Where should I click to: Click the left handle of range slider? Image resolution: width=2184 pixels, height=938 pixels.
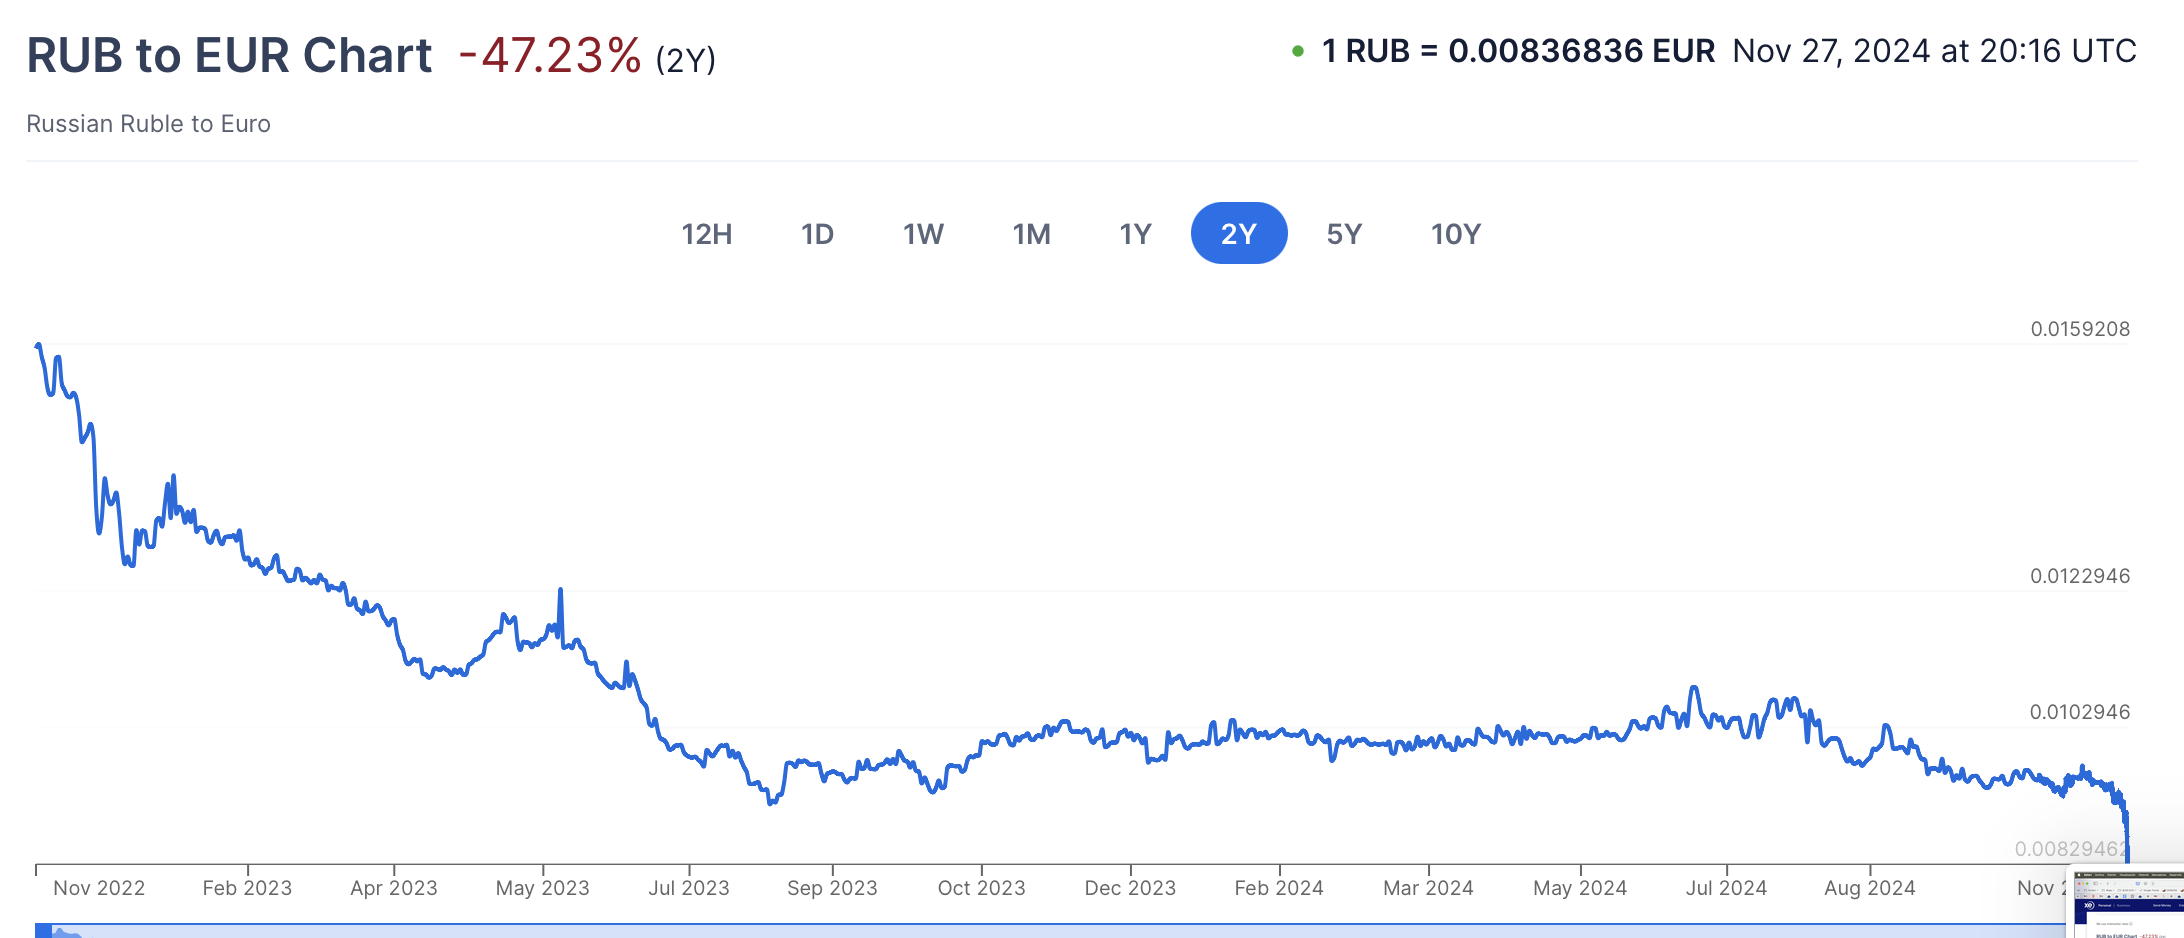tap(43, 931)
